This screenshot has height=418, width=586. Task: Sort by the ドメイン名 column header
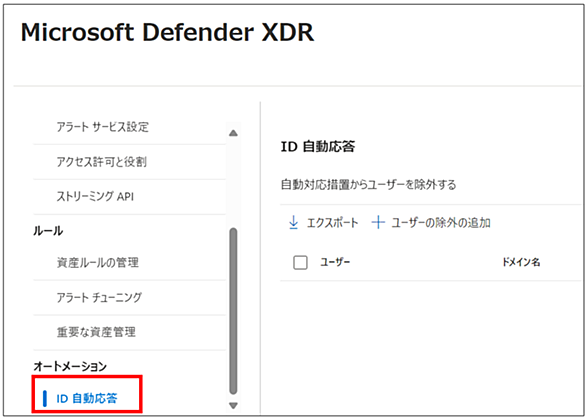point(521,262)
